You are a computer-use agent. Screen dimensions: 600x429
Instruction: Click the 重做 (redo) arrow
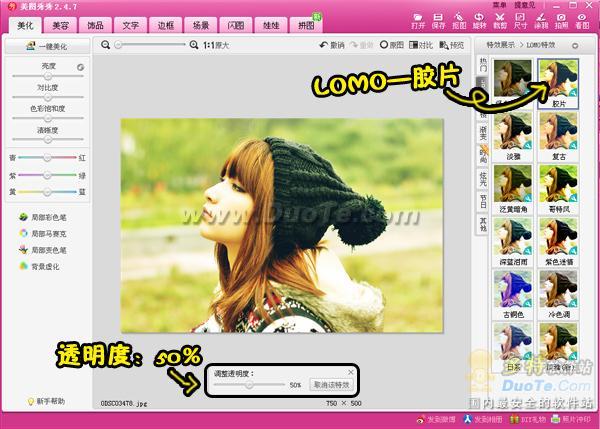362,45
